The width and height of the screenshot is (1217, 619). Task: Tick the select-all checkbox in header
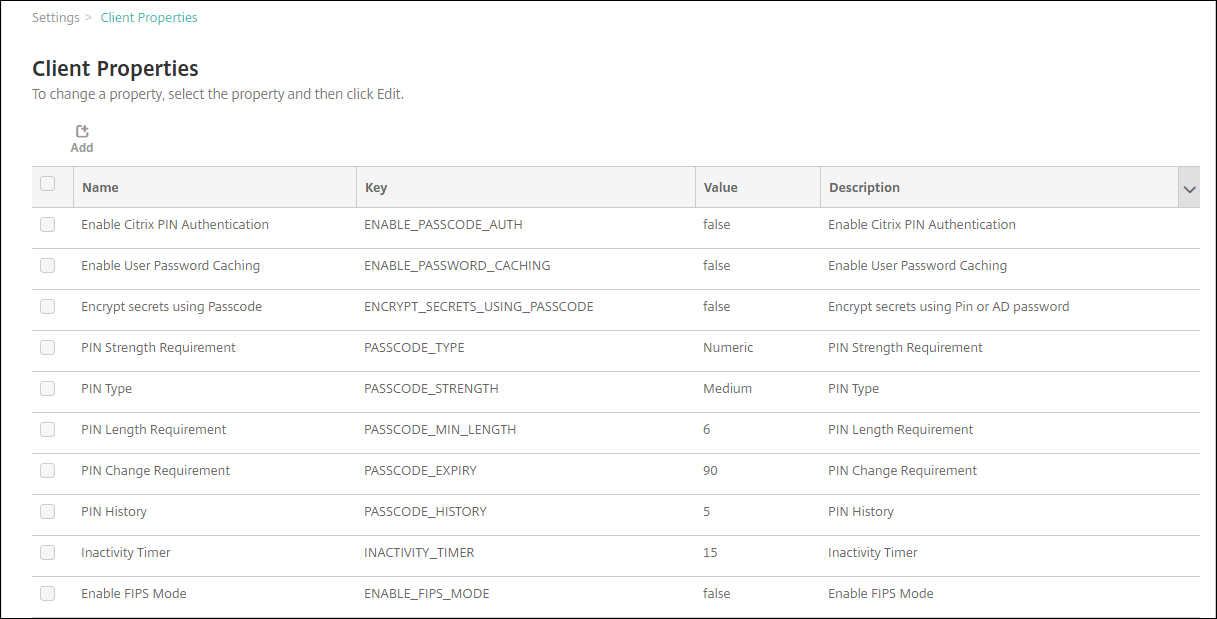tap(47, 184)
